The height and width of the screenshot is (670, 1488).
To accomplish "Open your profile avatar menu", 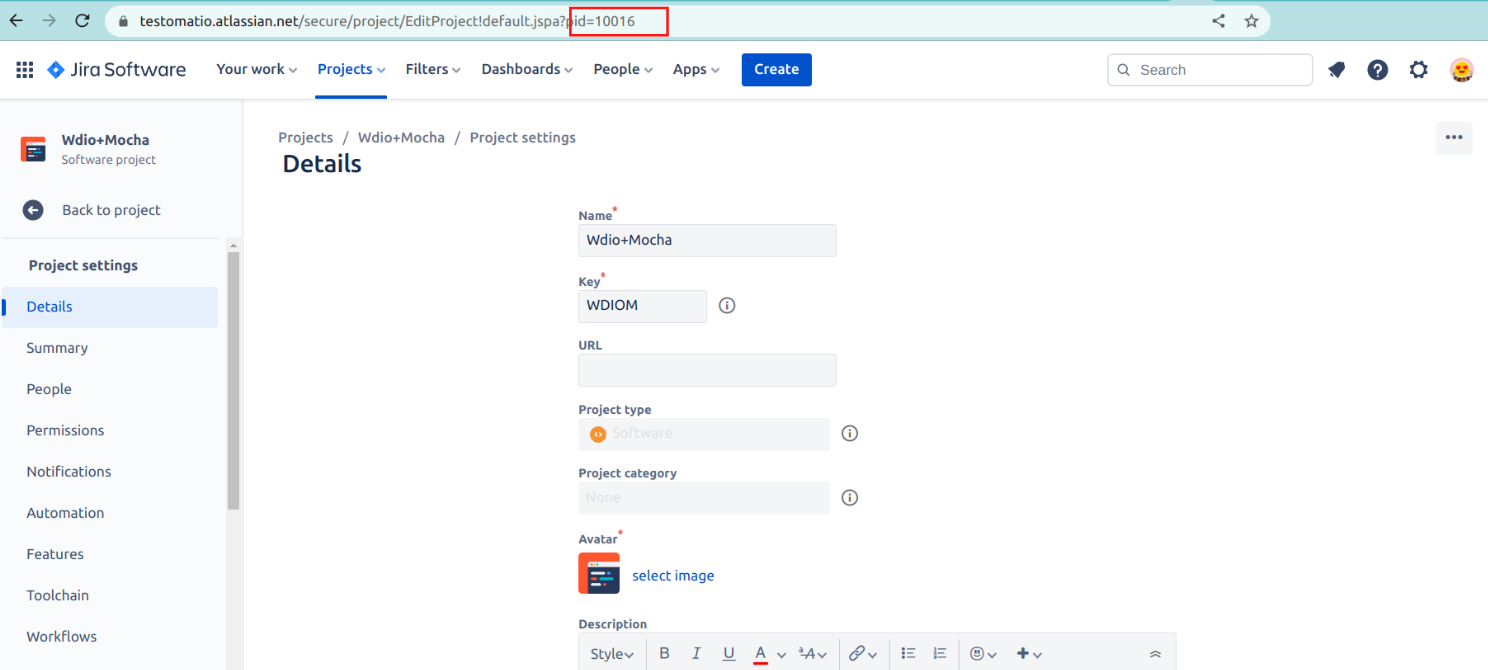I will 1462,69.
